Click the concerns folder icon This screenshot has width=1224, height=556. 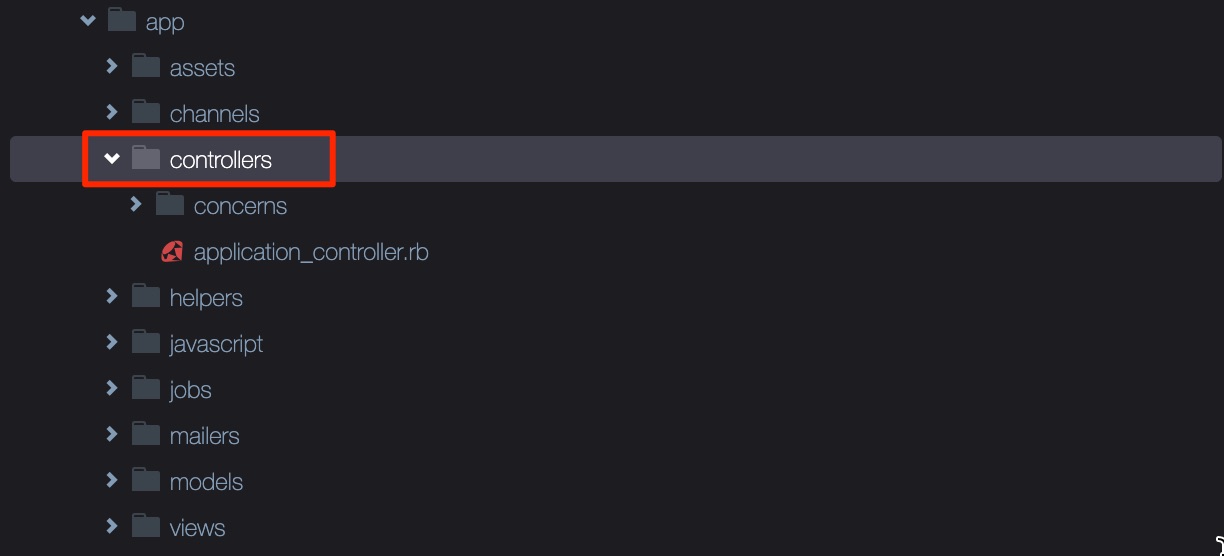click(170, 204)
